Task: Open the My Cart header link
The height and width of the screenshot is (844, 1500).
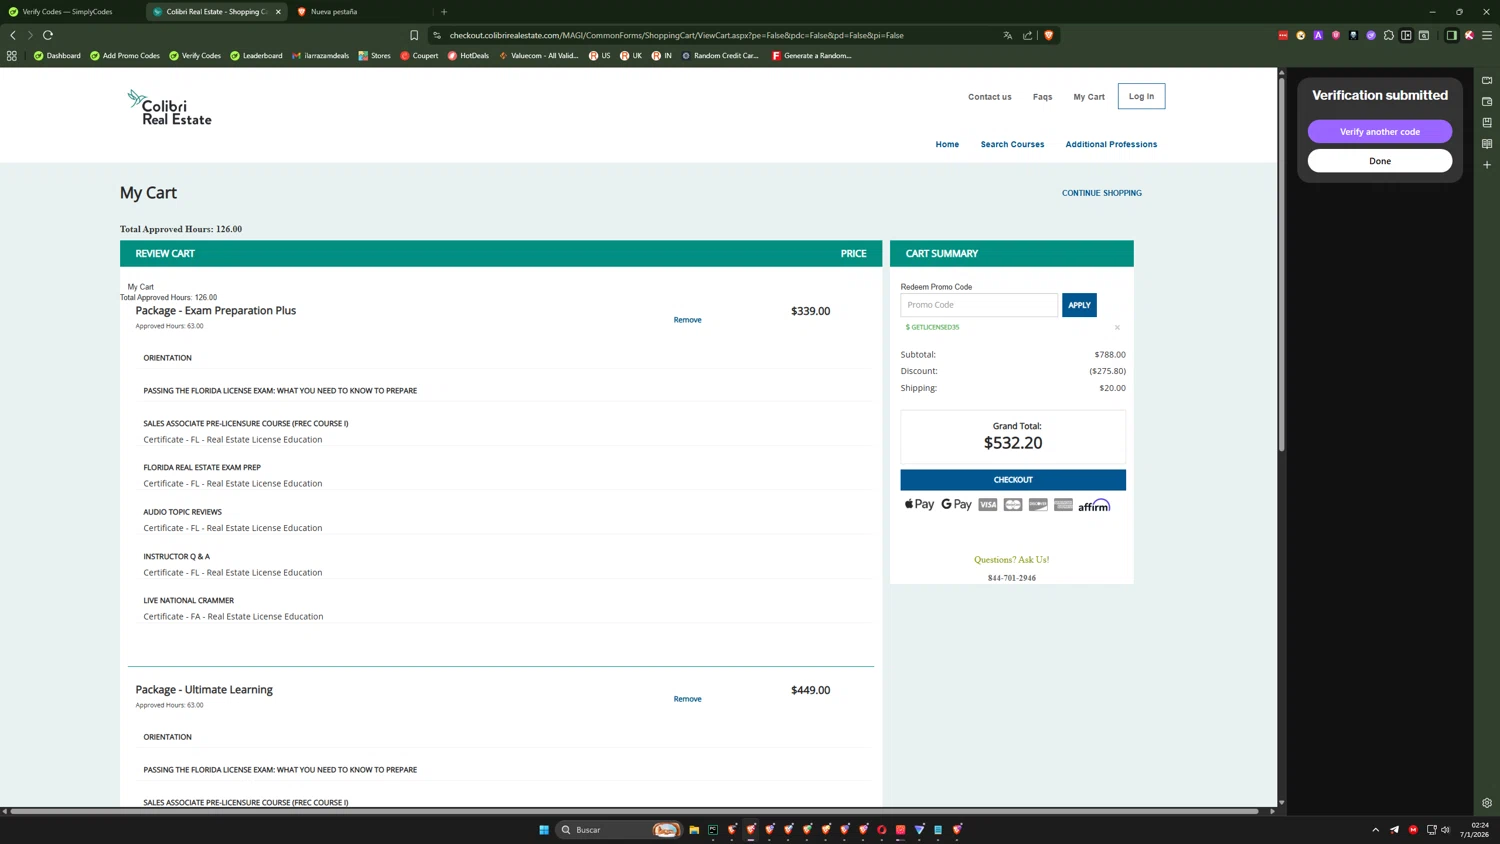Action: click(1089, 97)
